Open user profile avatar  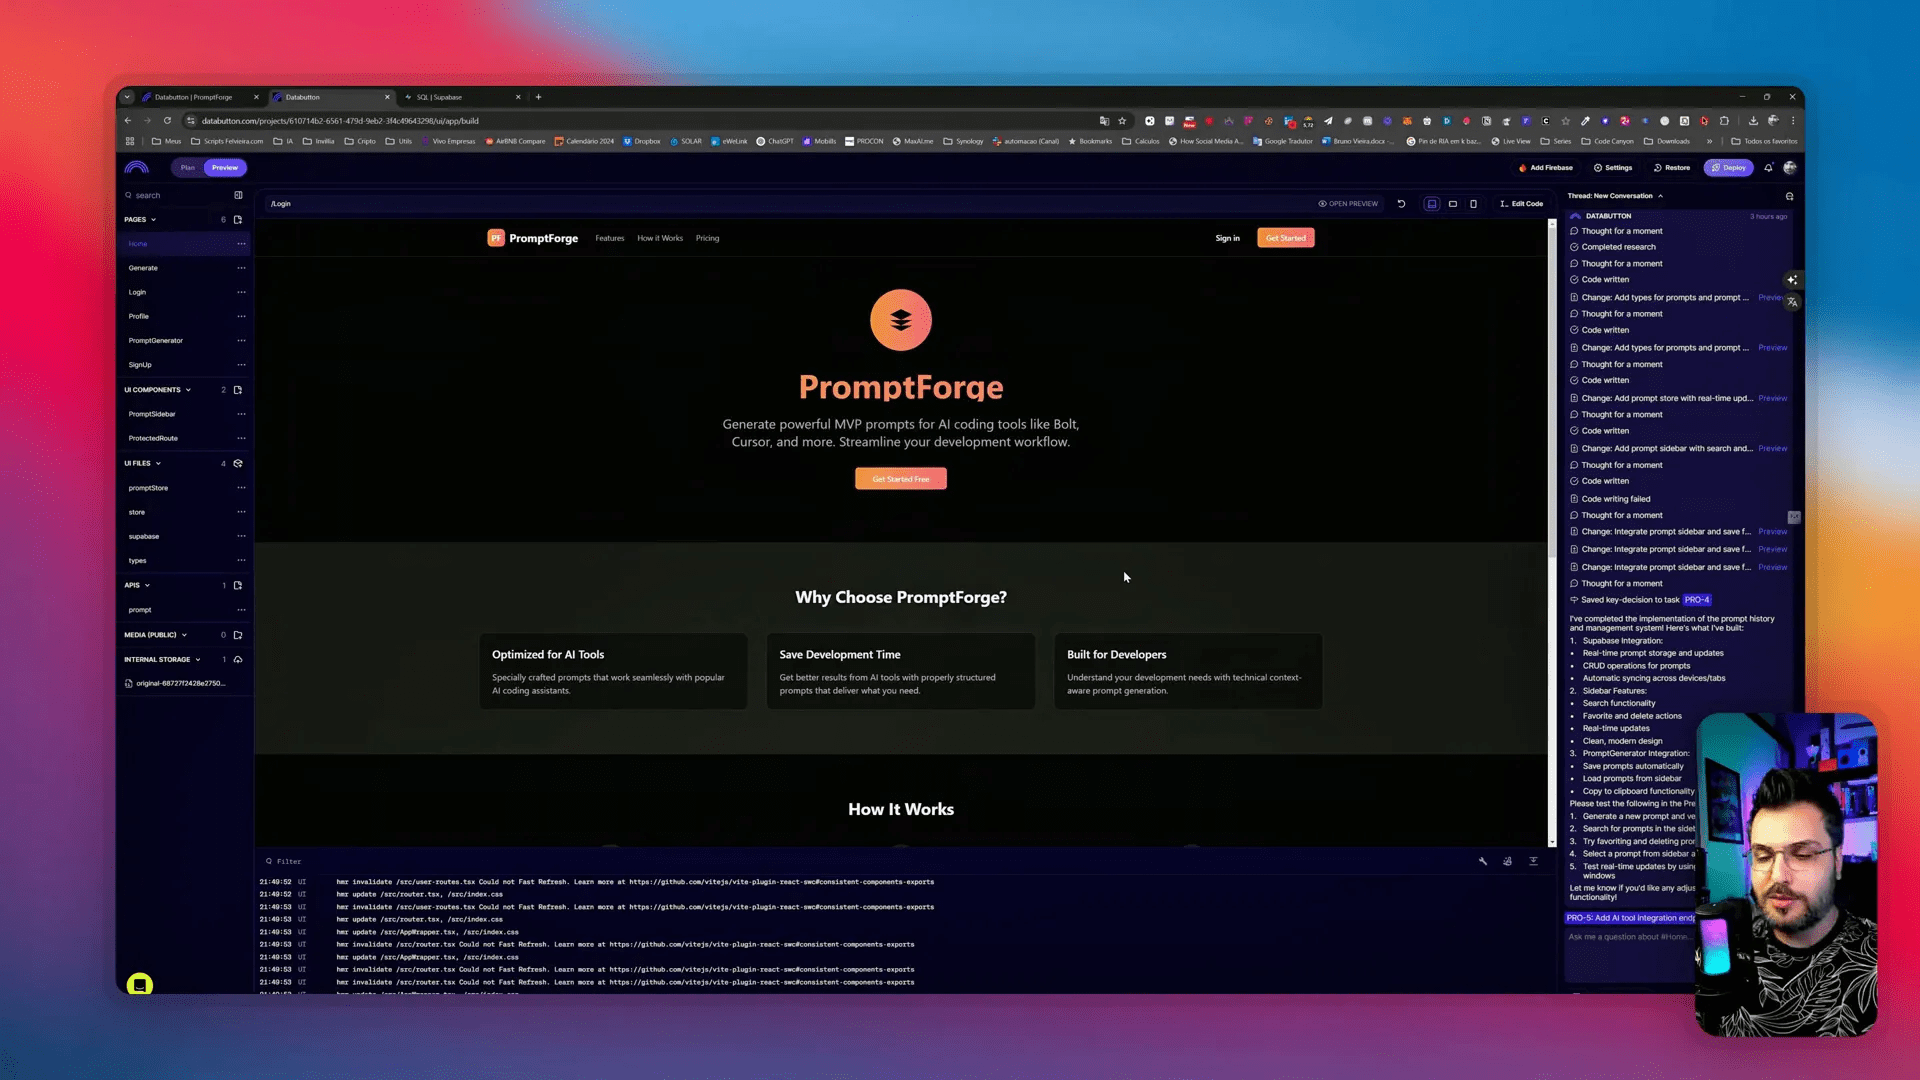[1790, 168]
